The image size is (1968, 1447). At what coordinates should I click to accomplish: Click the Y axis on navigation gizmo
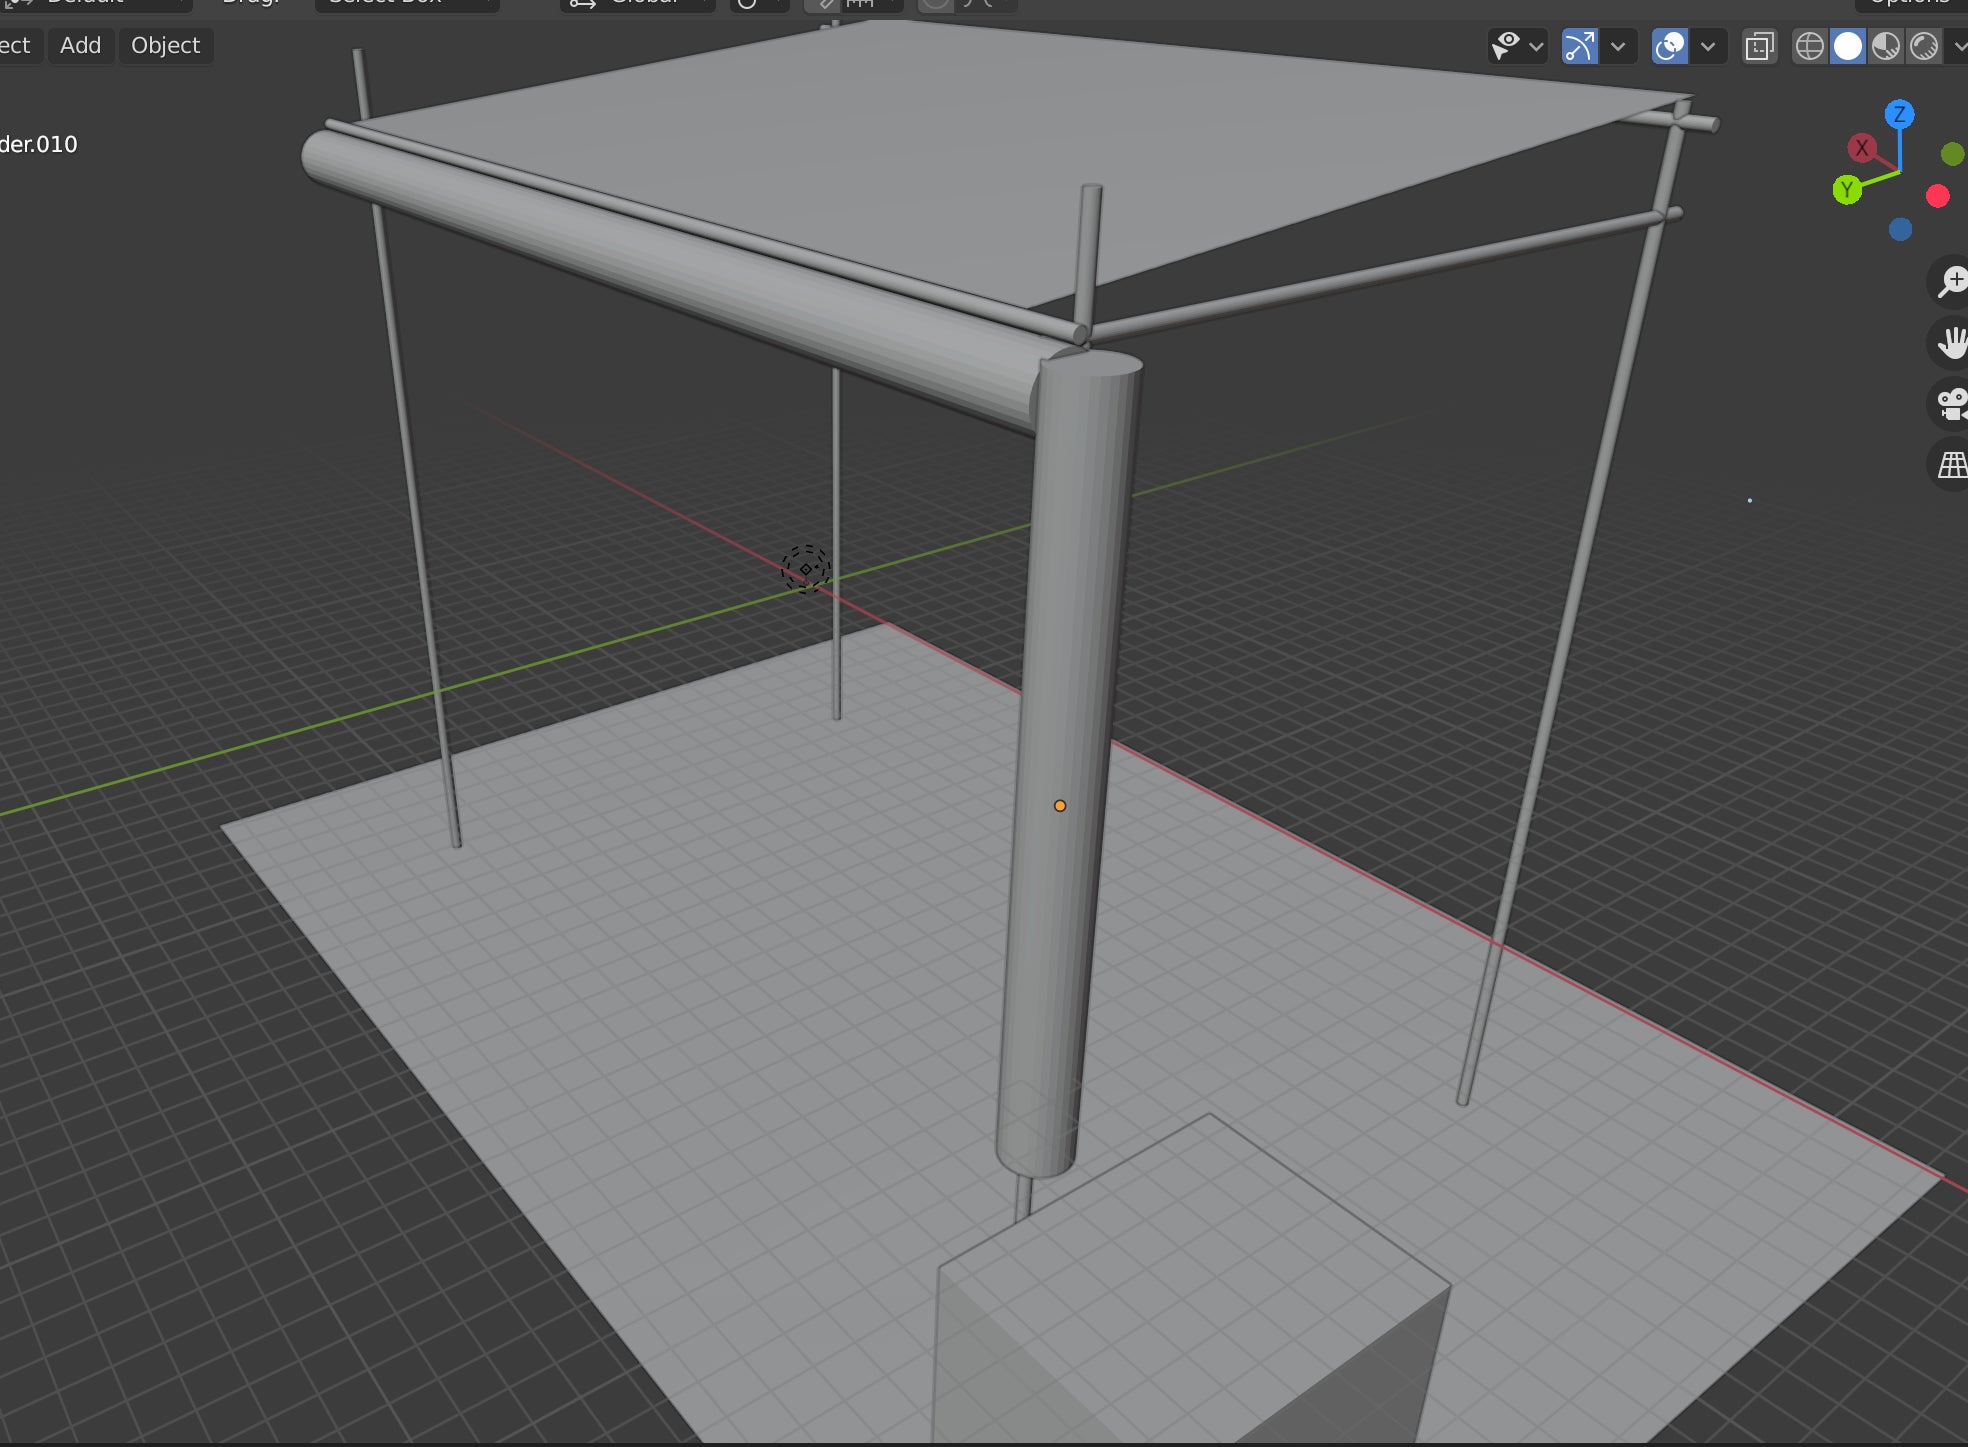[1846, 189]
